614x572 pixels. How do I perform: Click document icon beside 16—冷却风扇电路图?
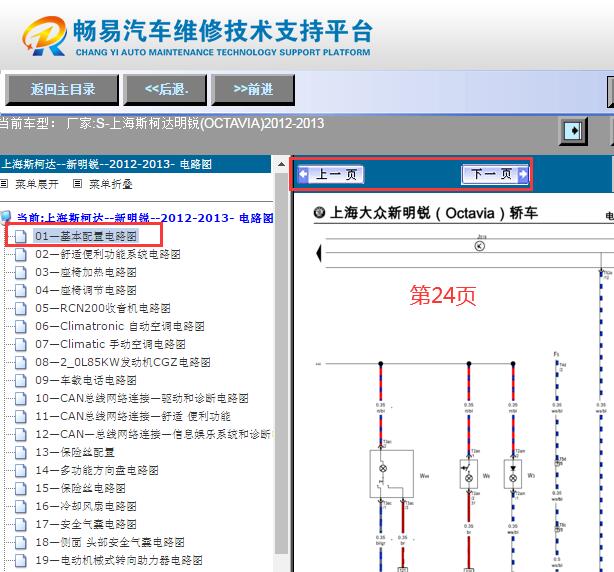click(x=21, y=507)
